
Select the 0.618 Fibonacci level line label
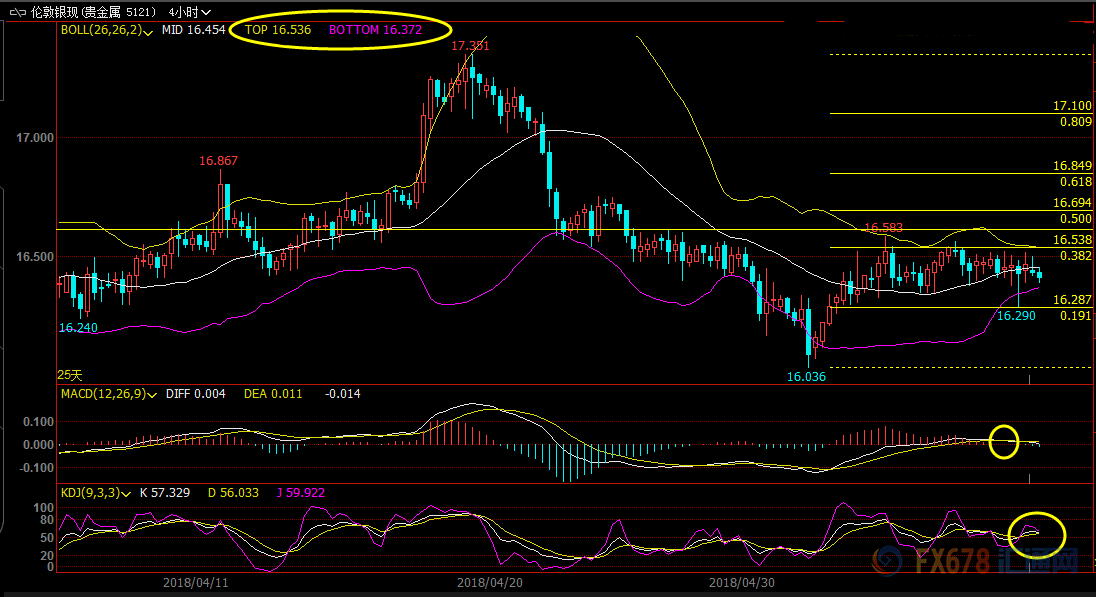tap(1075, 182)
